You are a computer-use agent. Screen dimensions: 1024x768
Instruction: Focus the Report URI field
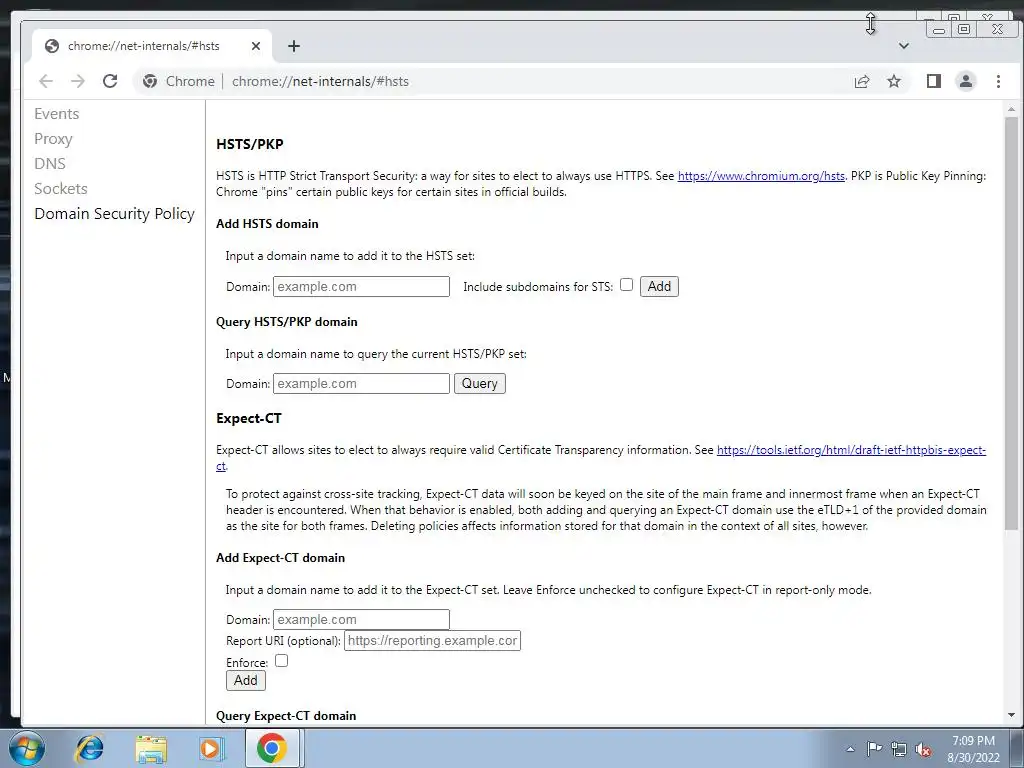(x=432, y=641)
